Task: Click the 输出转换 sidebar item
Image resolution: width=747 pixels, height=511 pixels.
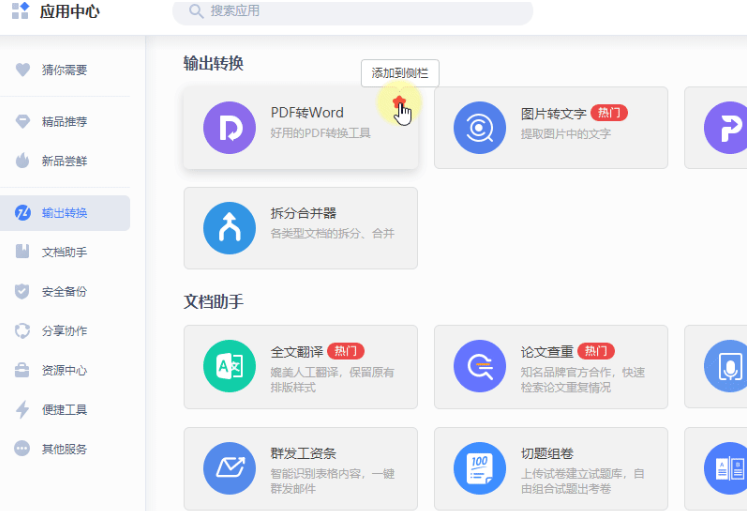Action: (x=65, y=213)
